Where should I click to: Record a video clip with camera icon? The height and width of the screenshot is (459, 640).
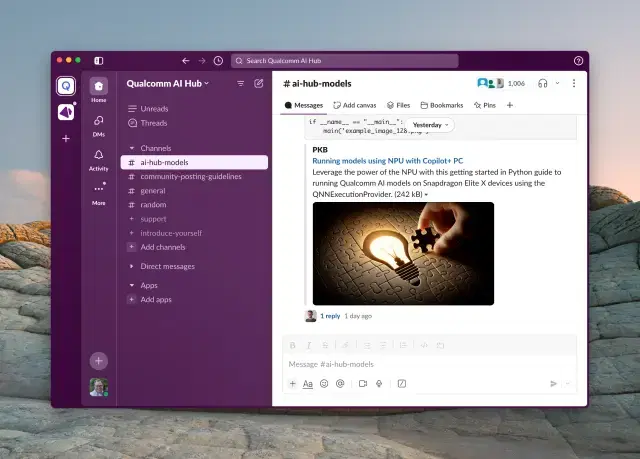coord(363,383)
